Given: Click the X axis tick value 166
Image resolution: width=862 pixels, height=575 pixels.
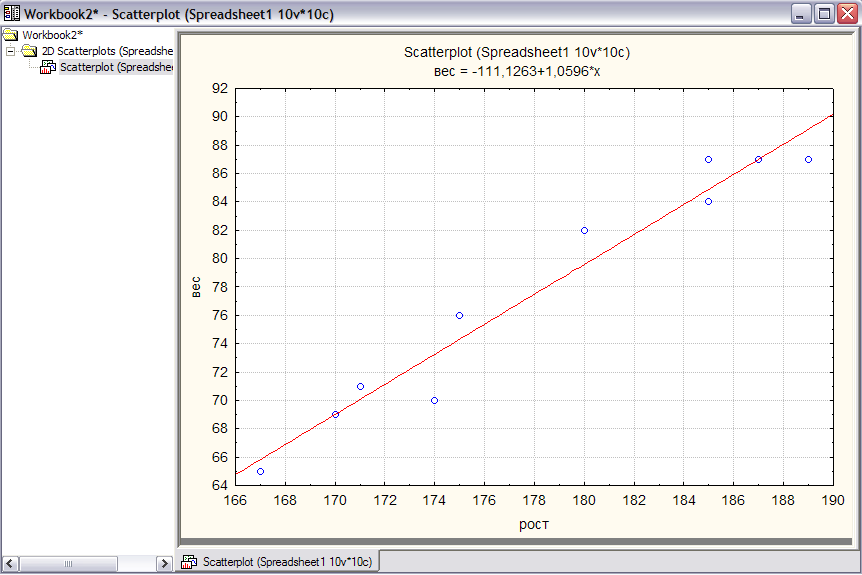Looking at the screenshot, I should click(235, 500).
